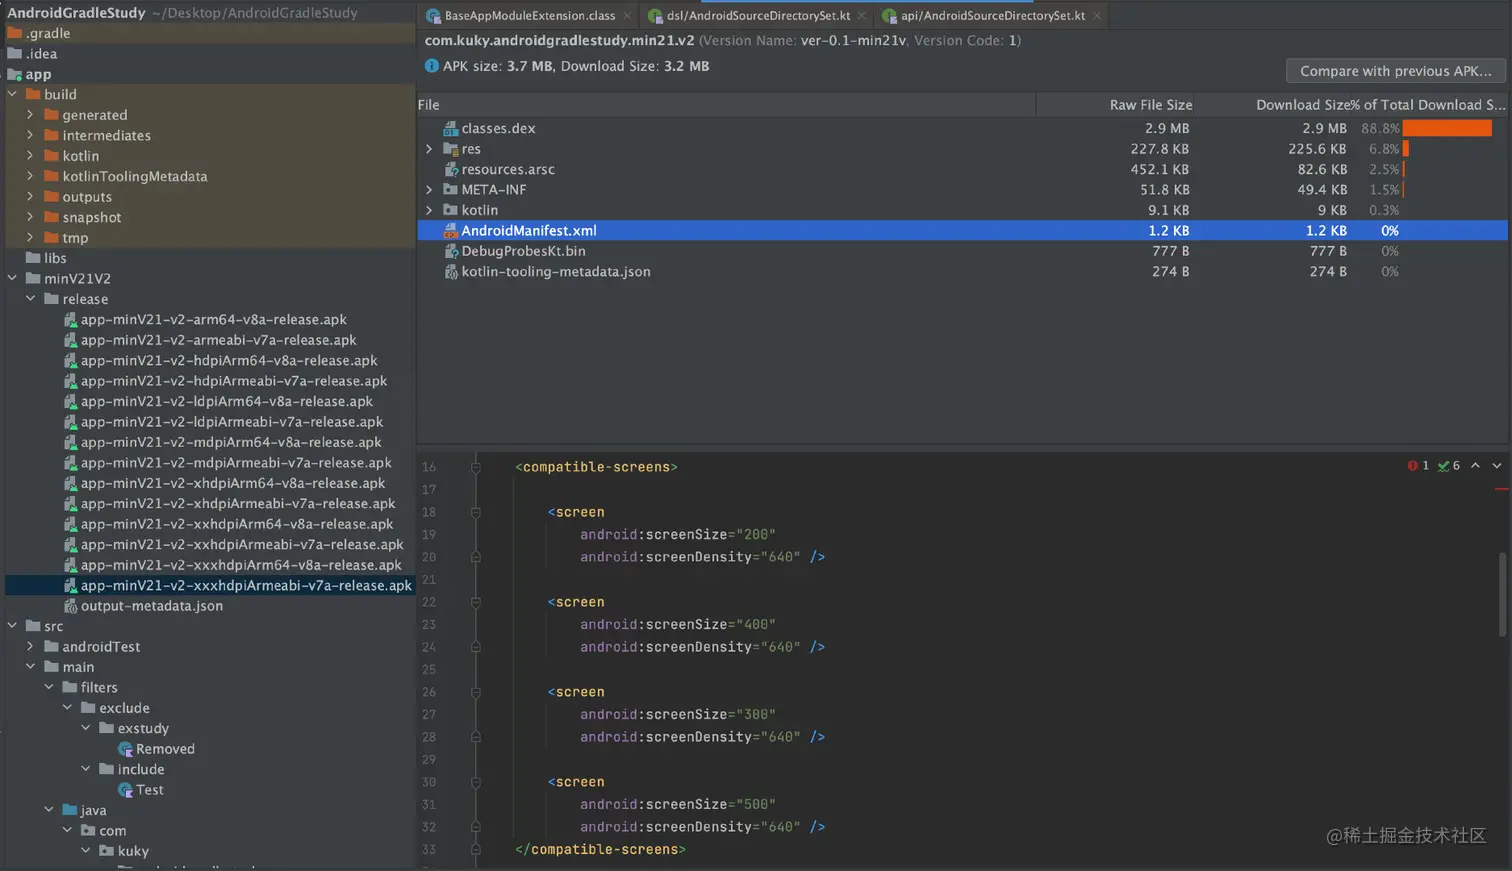The width and height of the screenshot is (1512, 871).
Task: Select the kotlinToolingMetadata folder
Action: tap(135, 177)
